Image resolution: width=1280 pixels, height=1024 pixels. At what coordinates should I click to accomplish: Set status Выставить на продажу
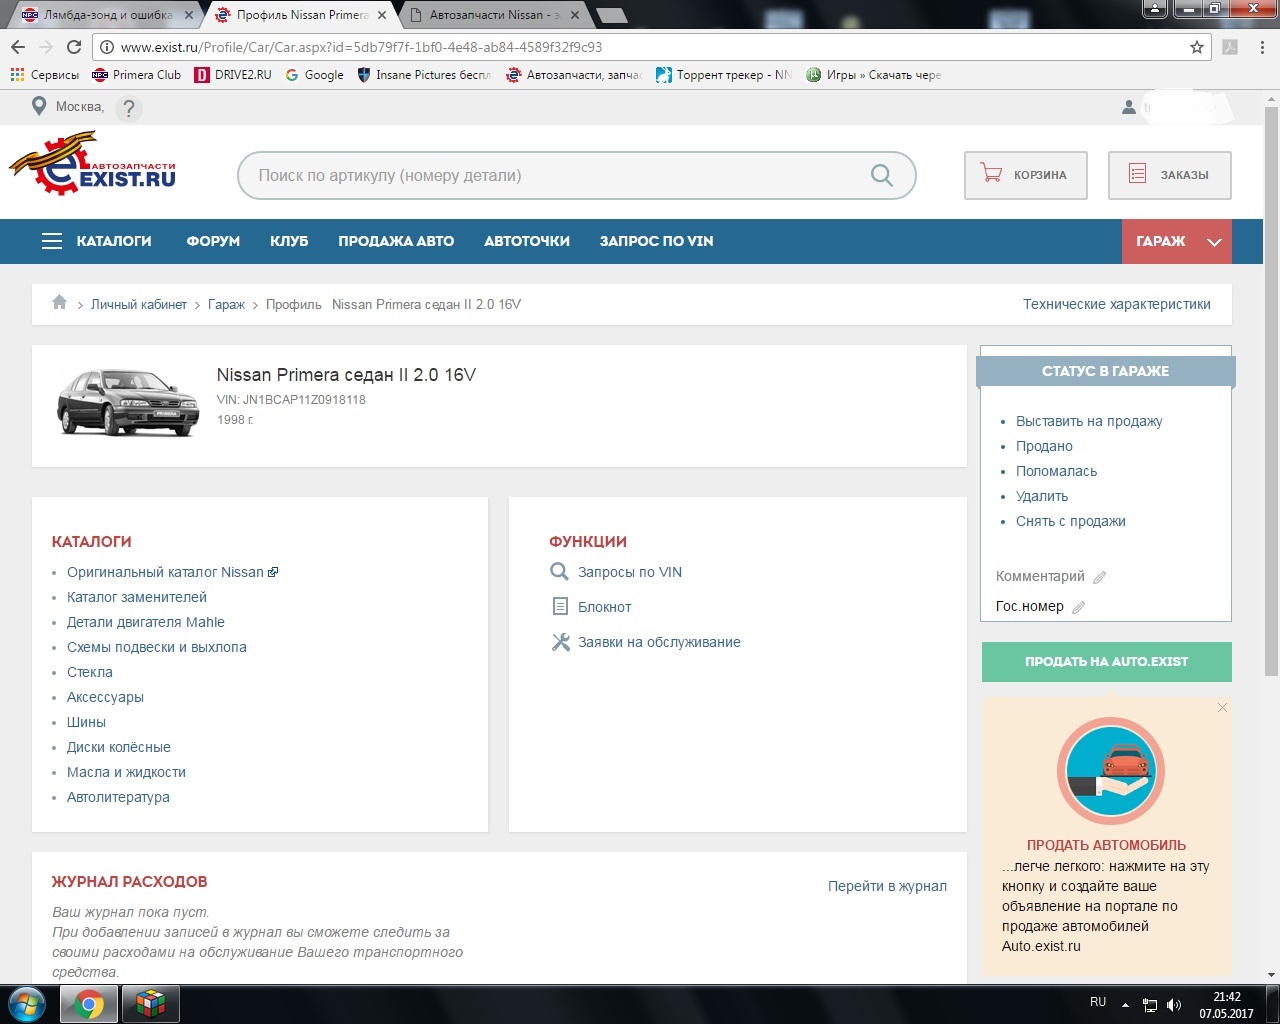tap(1089, 421)
